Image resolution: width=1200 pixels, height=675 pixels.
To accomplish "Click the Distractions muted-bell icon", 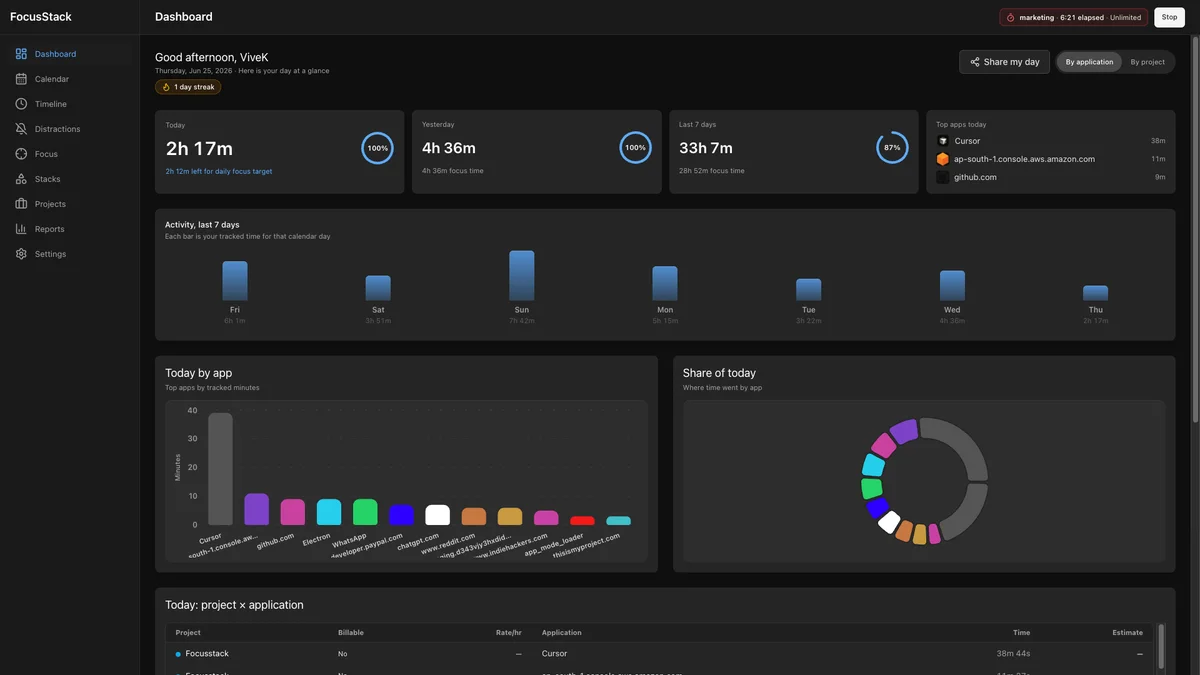I will [21, 129].
